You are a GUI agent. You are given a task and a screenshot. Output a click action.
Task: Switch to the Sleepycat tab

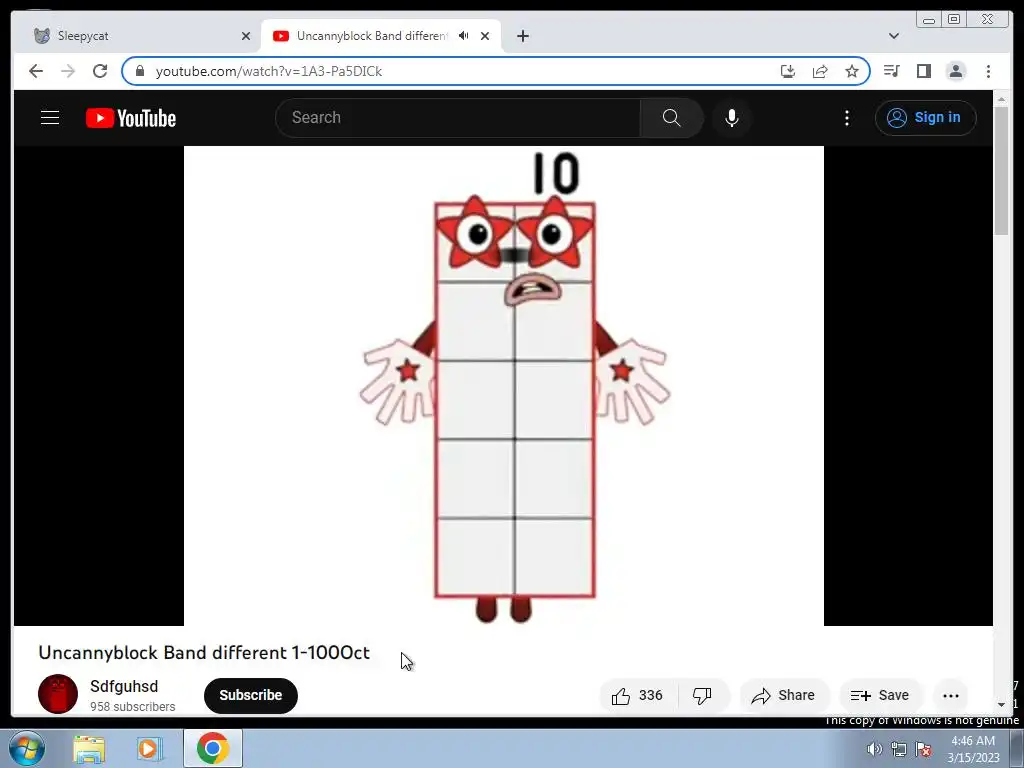click(137, 36)
